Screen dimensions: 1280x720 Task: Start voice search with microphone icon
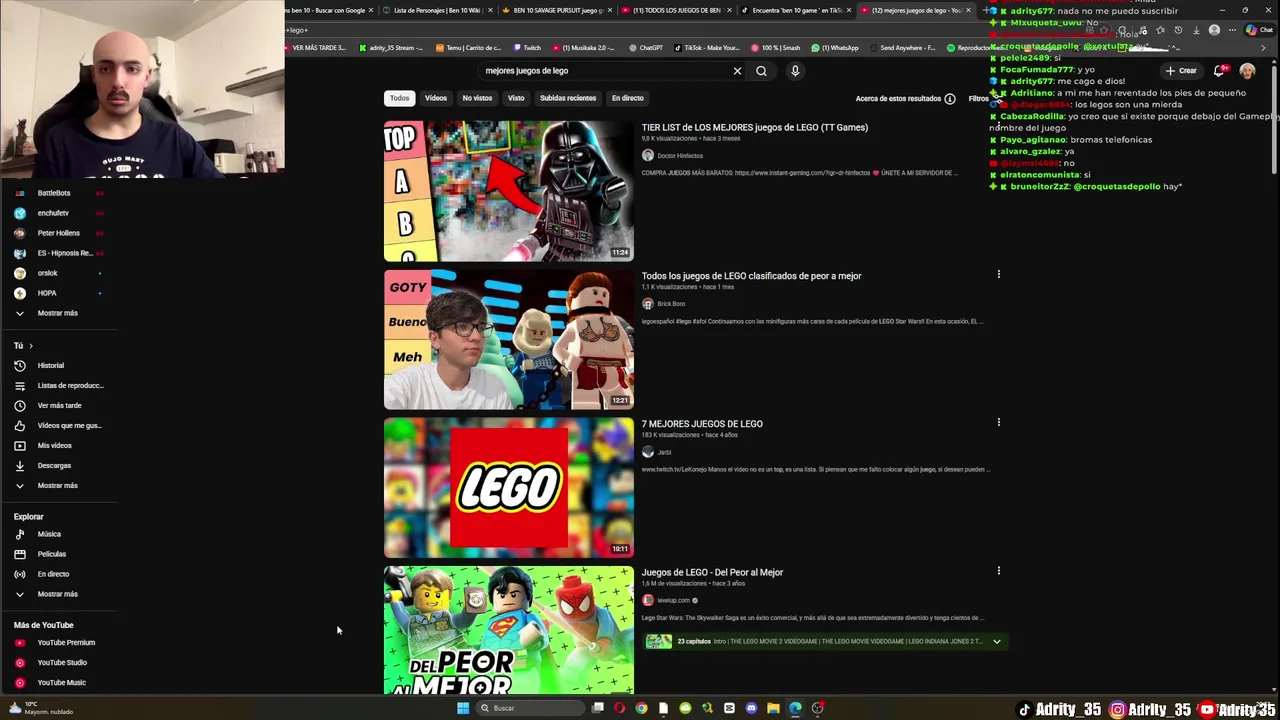795,71
